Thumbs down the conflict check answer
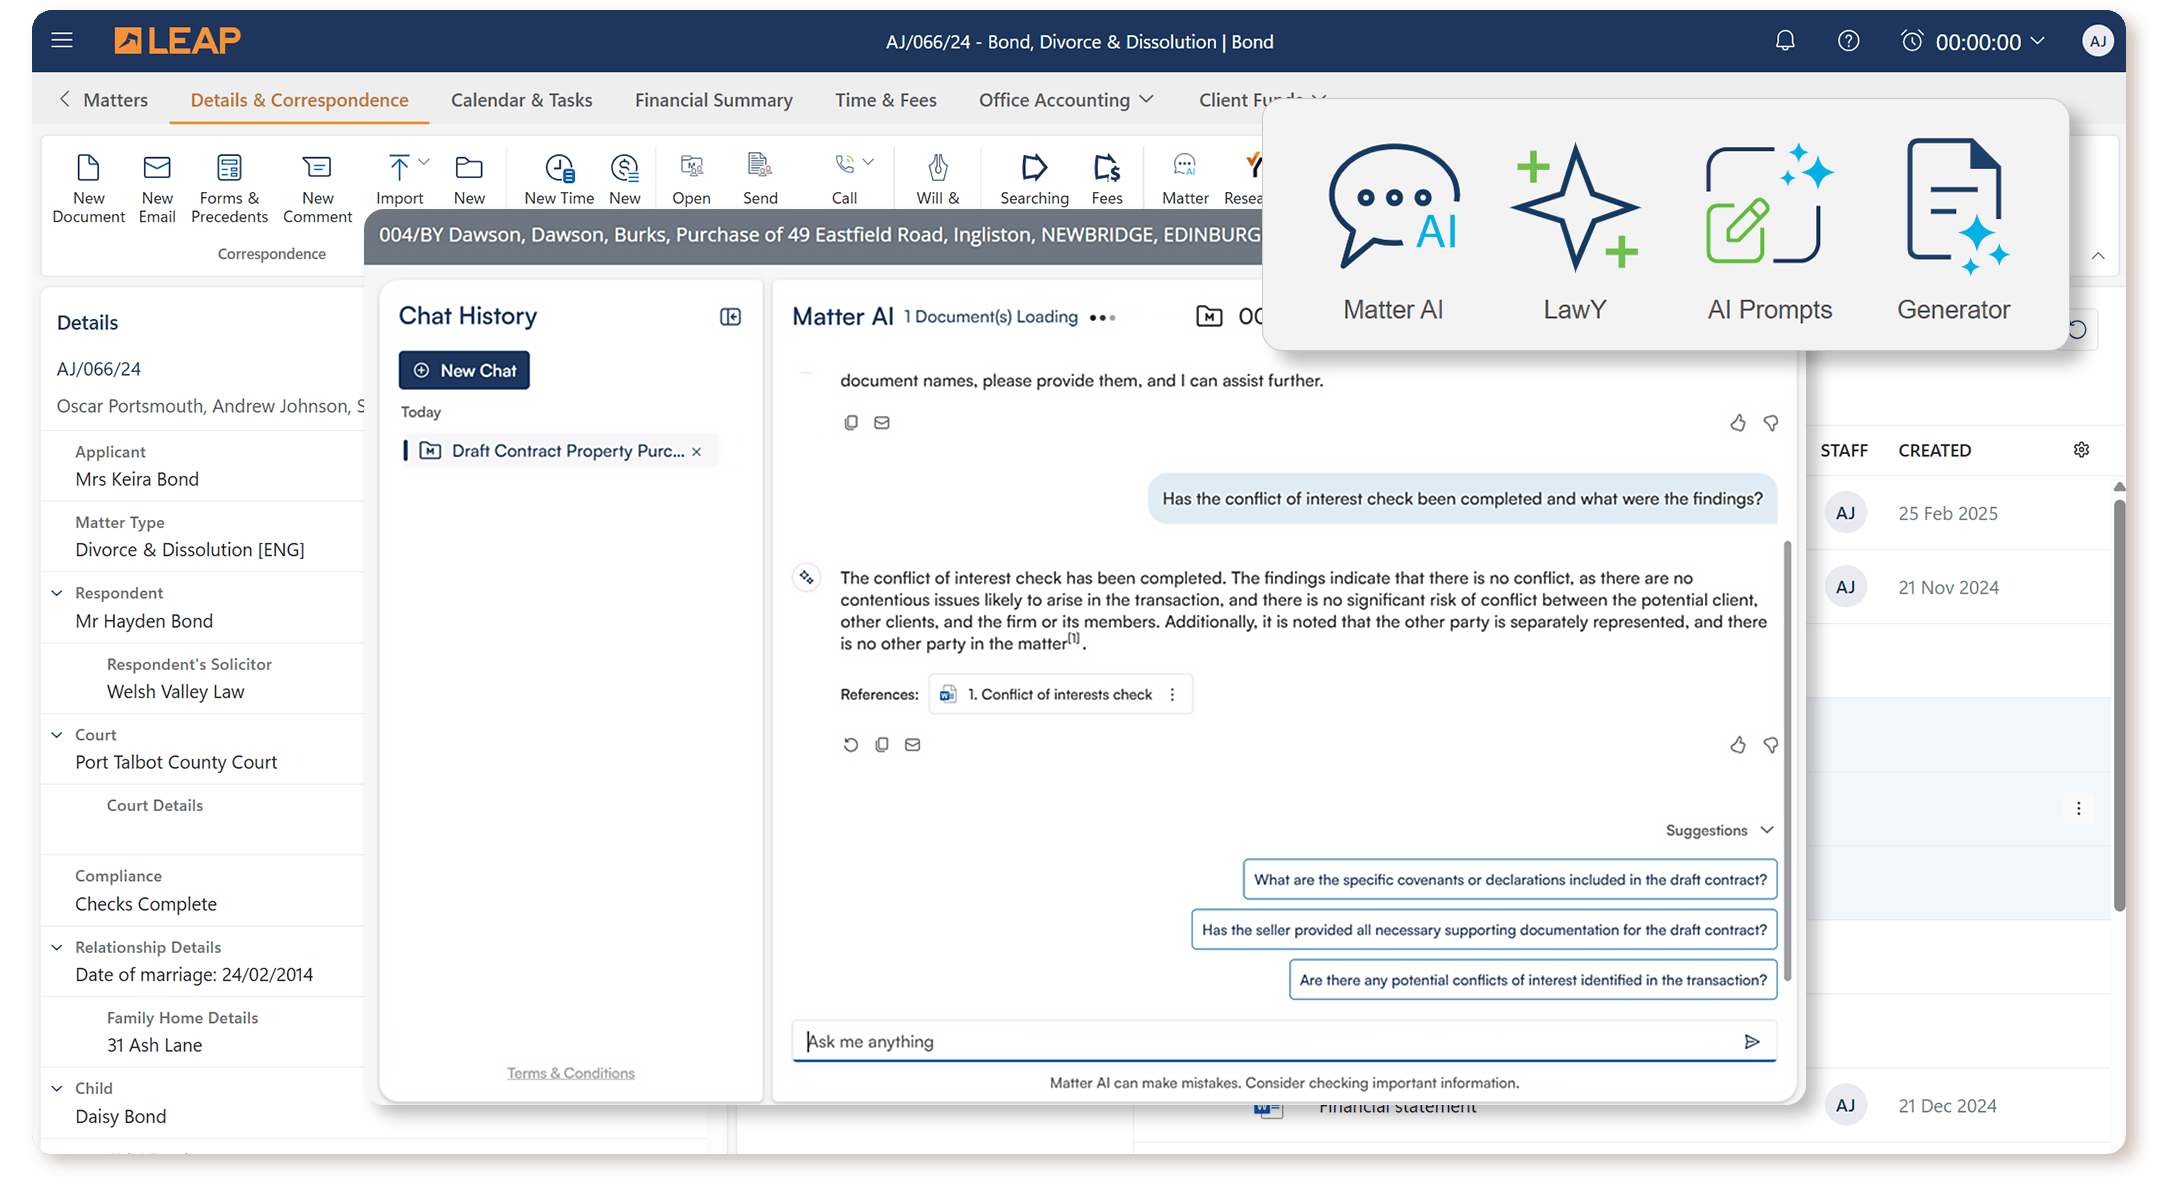This screenshot has width=2167, height=1200. point(1771,745)
